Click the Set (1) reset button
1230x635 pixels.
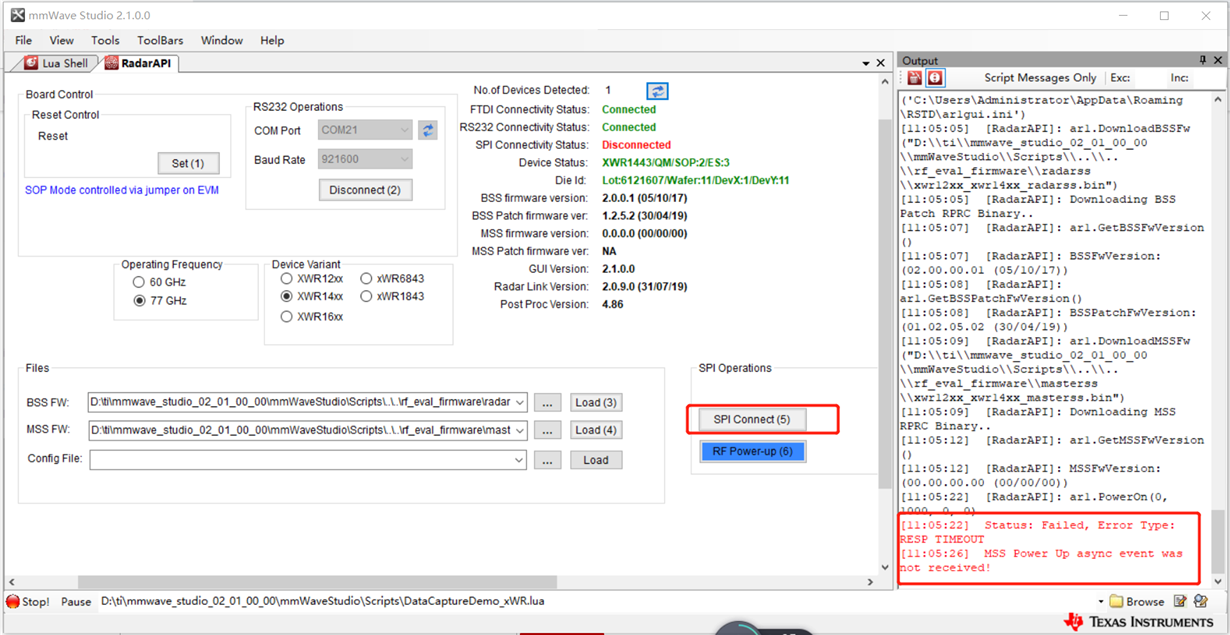[188, 163]
